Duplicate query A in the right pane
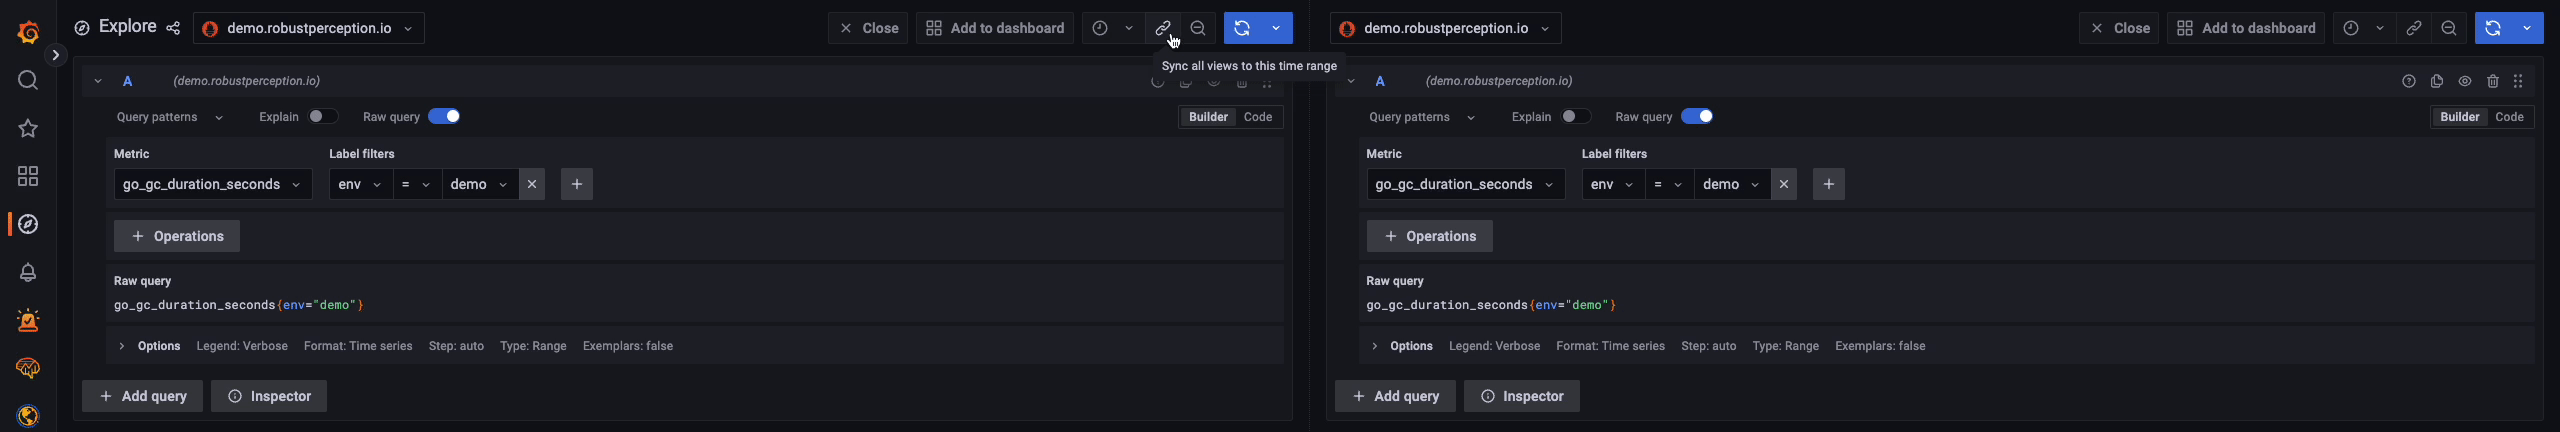 point(2437,81)
